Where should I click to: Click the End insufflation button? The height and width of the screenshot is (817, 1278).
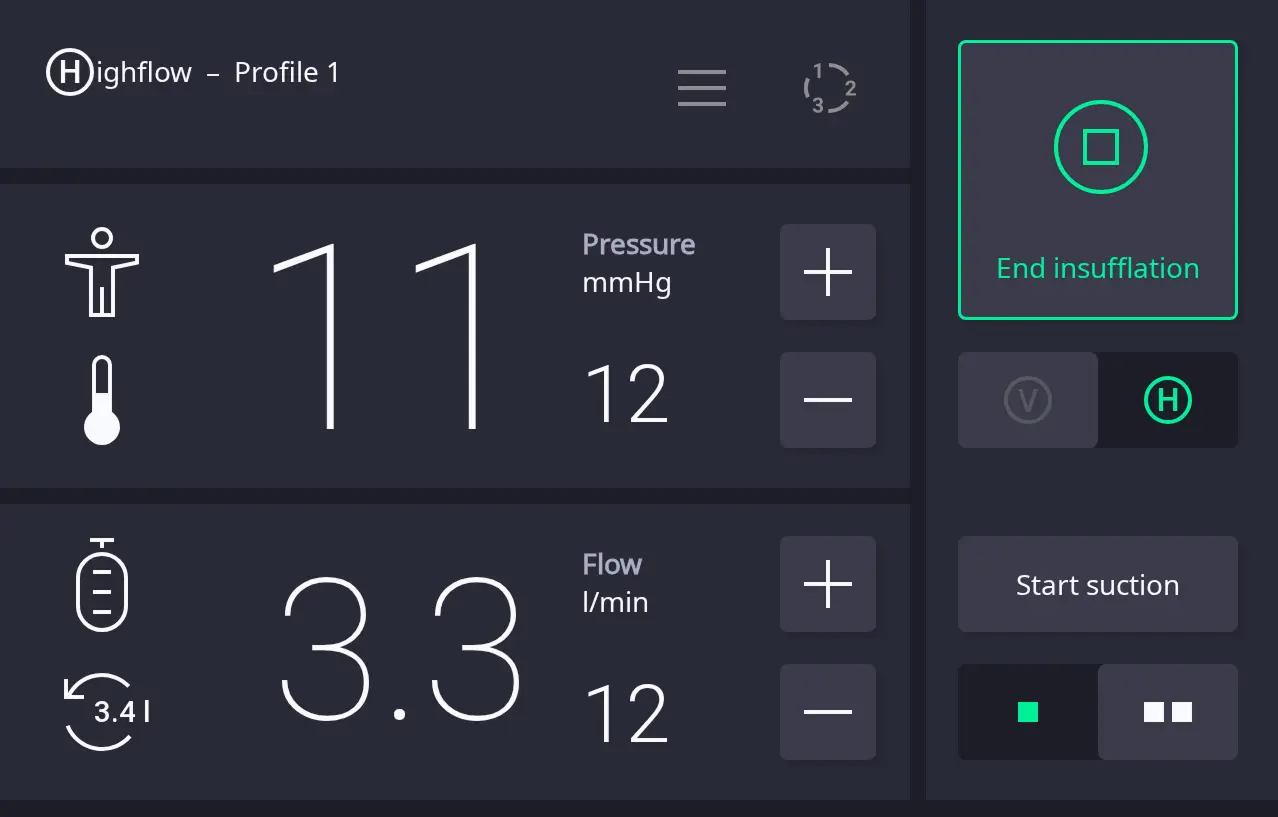coord(1098,180)
